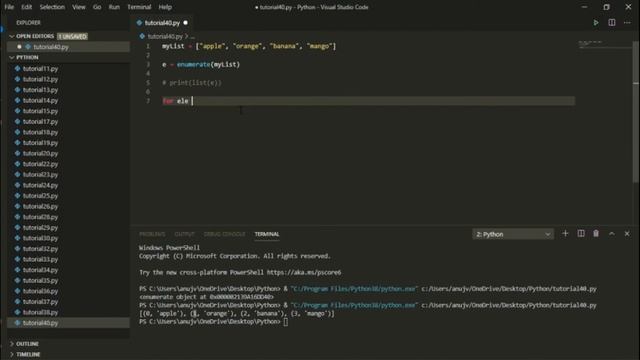Switch to the OUTPUT tab

coord(184,234)
